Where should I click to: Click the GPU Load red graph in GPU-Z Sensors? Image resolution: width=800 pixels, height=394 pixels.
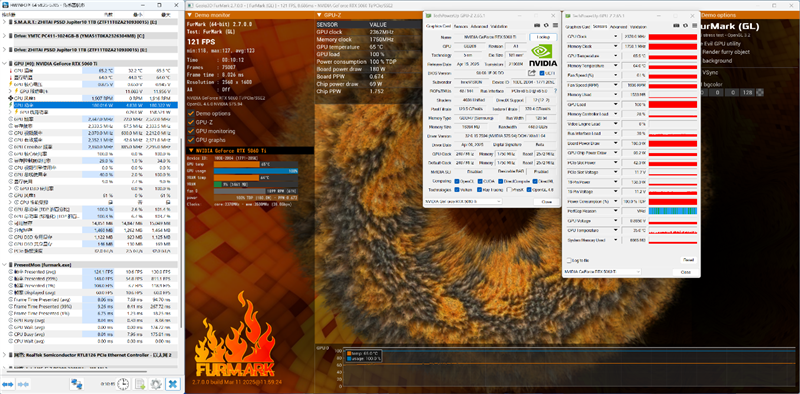(x=672, y=105)
